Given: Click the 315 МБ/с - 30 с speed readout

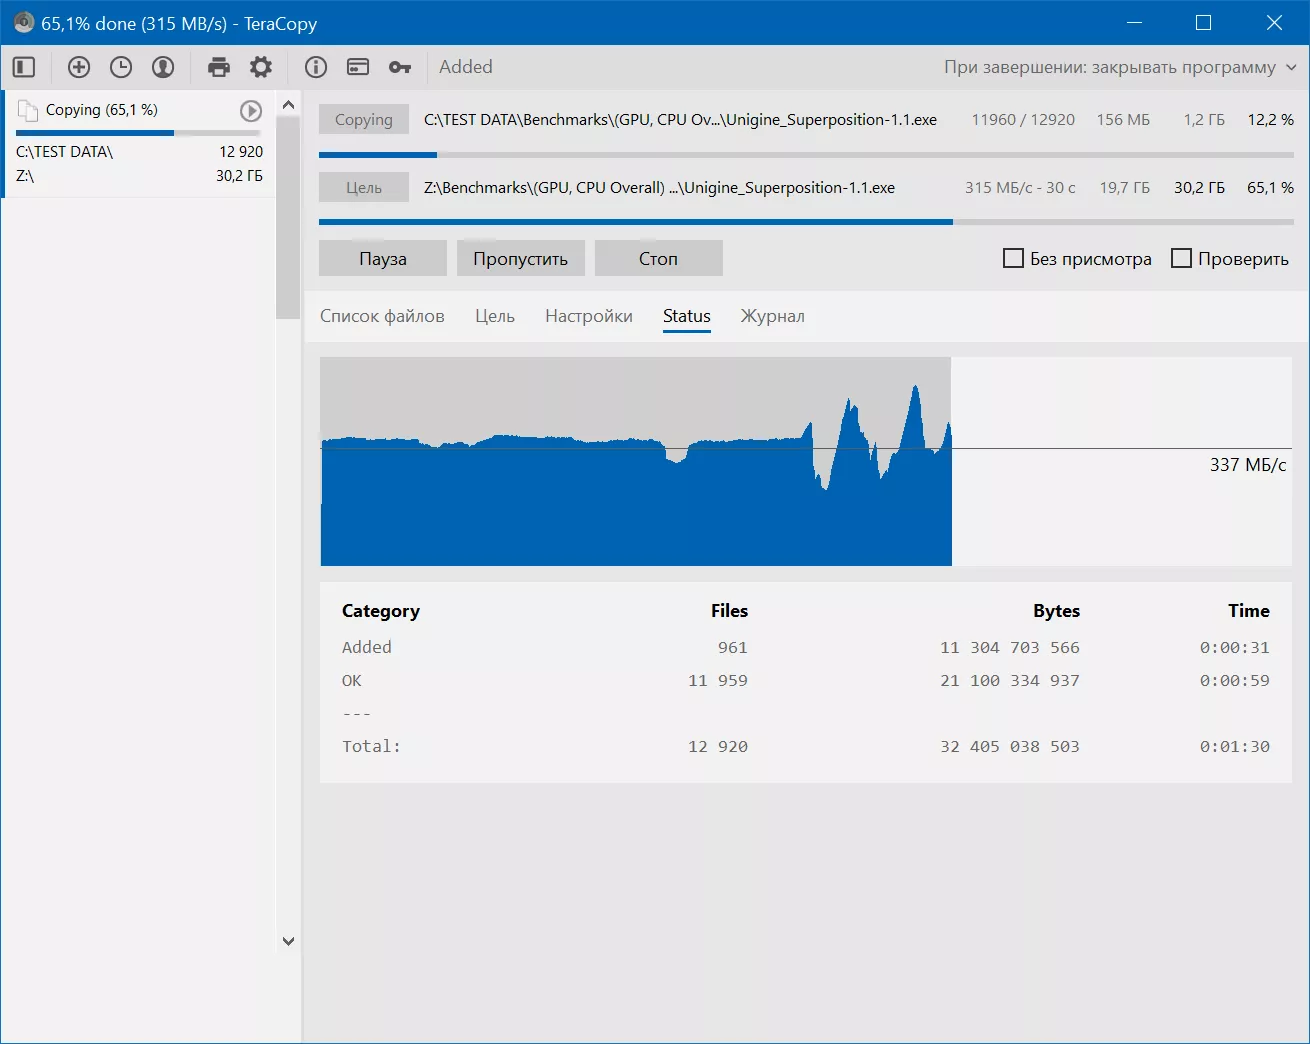Looking at the screenshot, I should [x=1020, y=188].
